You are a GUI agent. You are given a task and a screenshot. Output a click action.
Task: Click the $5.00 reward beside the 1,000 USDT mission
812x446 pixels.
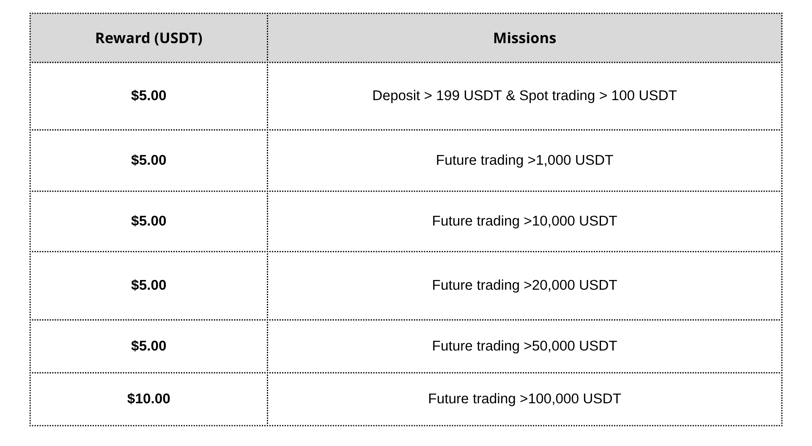[x=149, y=160]
